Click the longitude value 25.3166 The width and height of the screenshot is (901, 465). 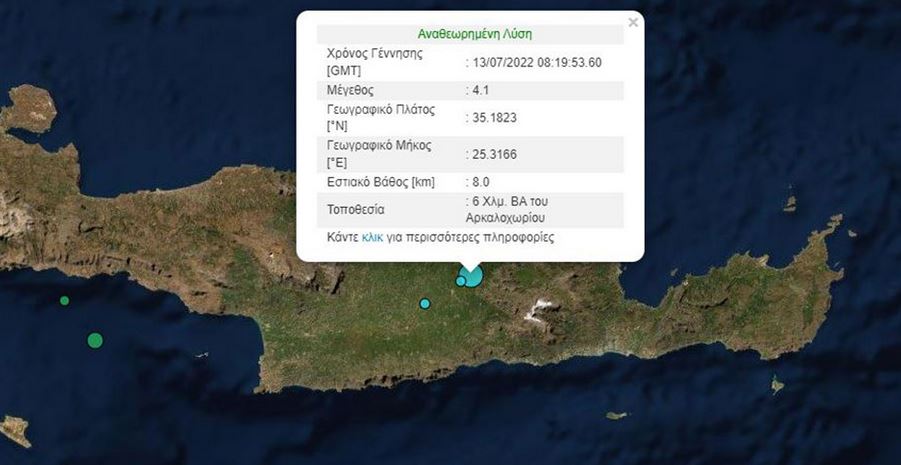(x=494, y=155)
